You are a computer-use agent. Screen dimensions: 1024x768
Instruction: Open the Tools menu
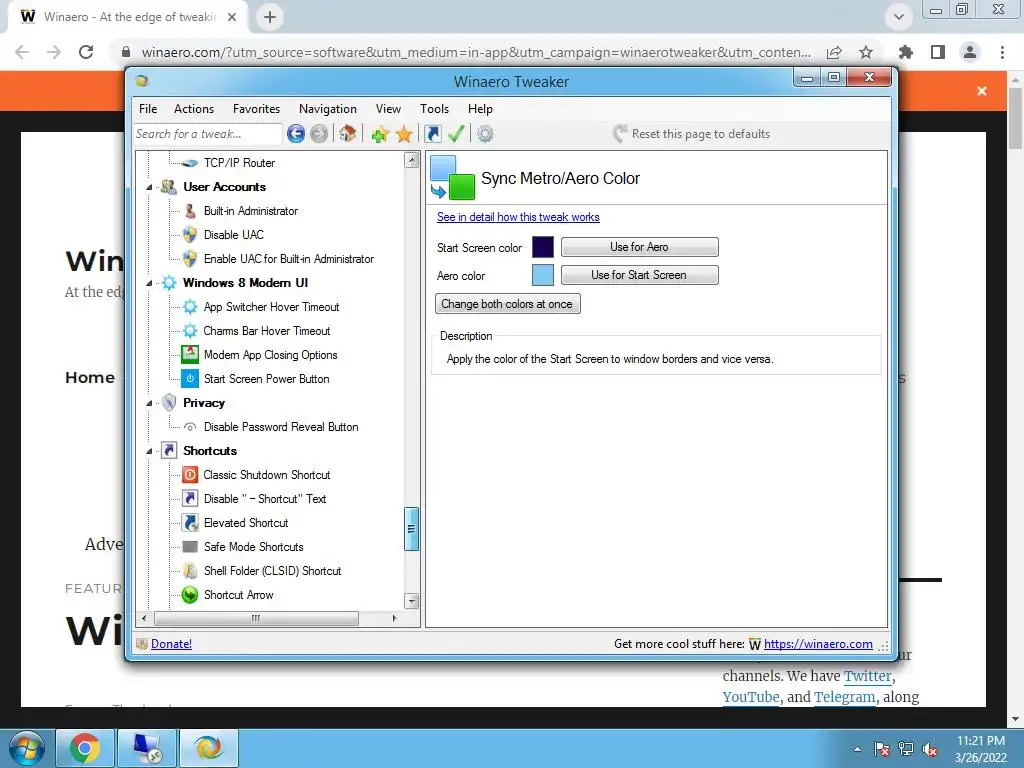click(434, 109)
